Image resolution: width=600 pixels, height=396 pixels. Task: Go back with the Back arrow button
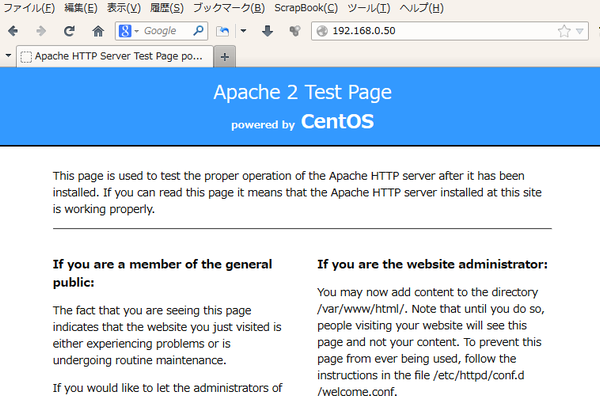point(13,31)
